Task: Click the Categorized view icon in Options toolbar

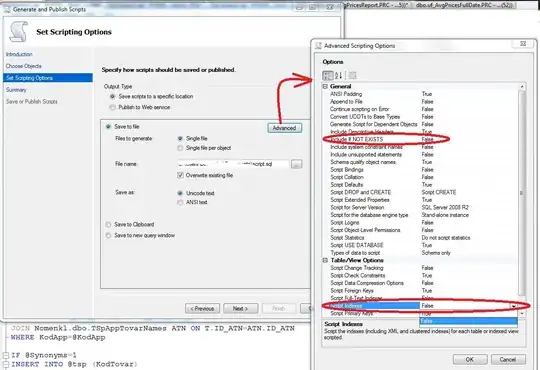Action: 328,75
